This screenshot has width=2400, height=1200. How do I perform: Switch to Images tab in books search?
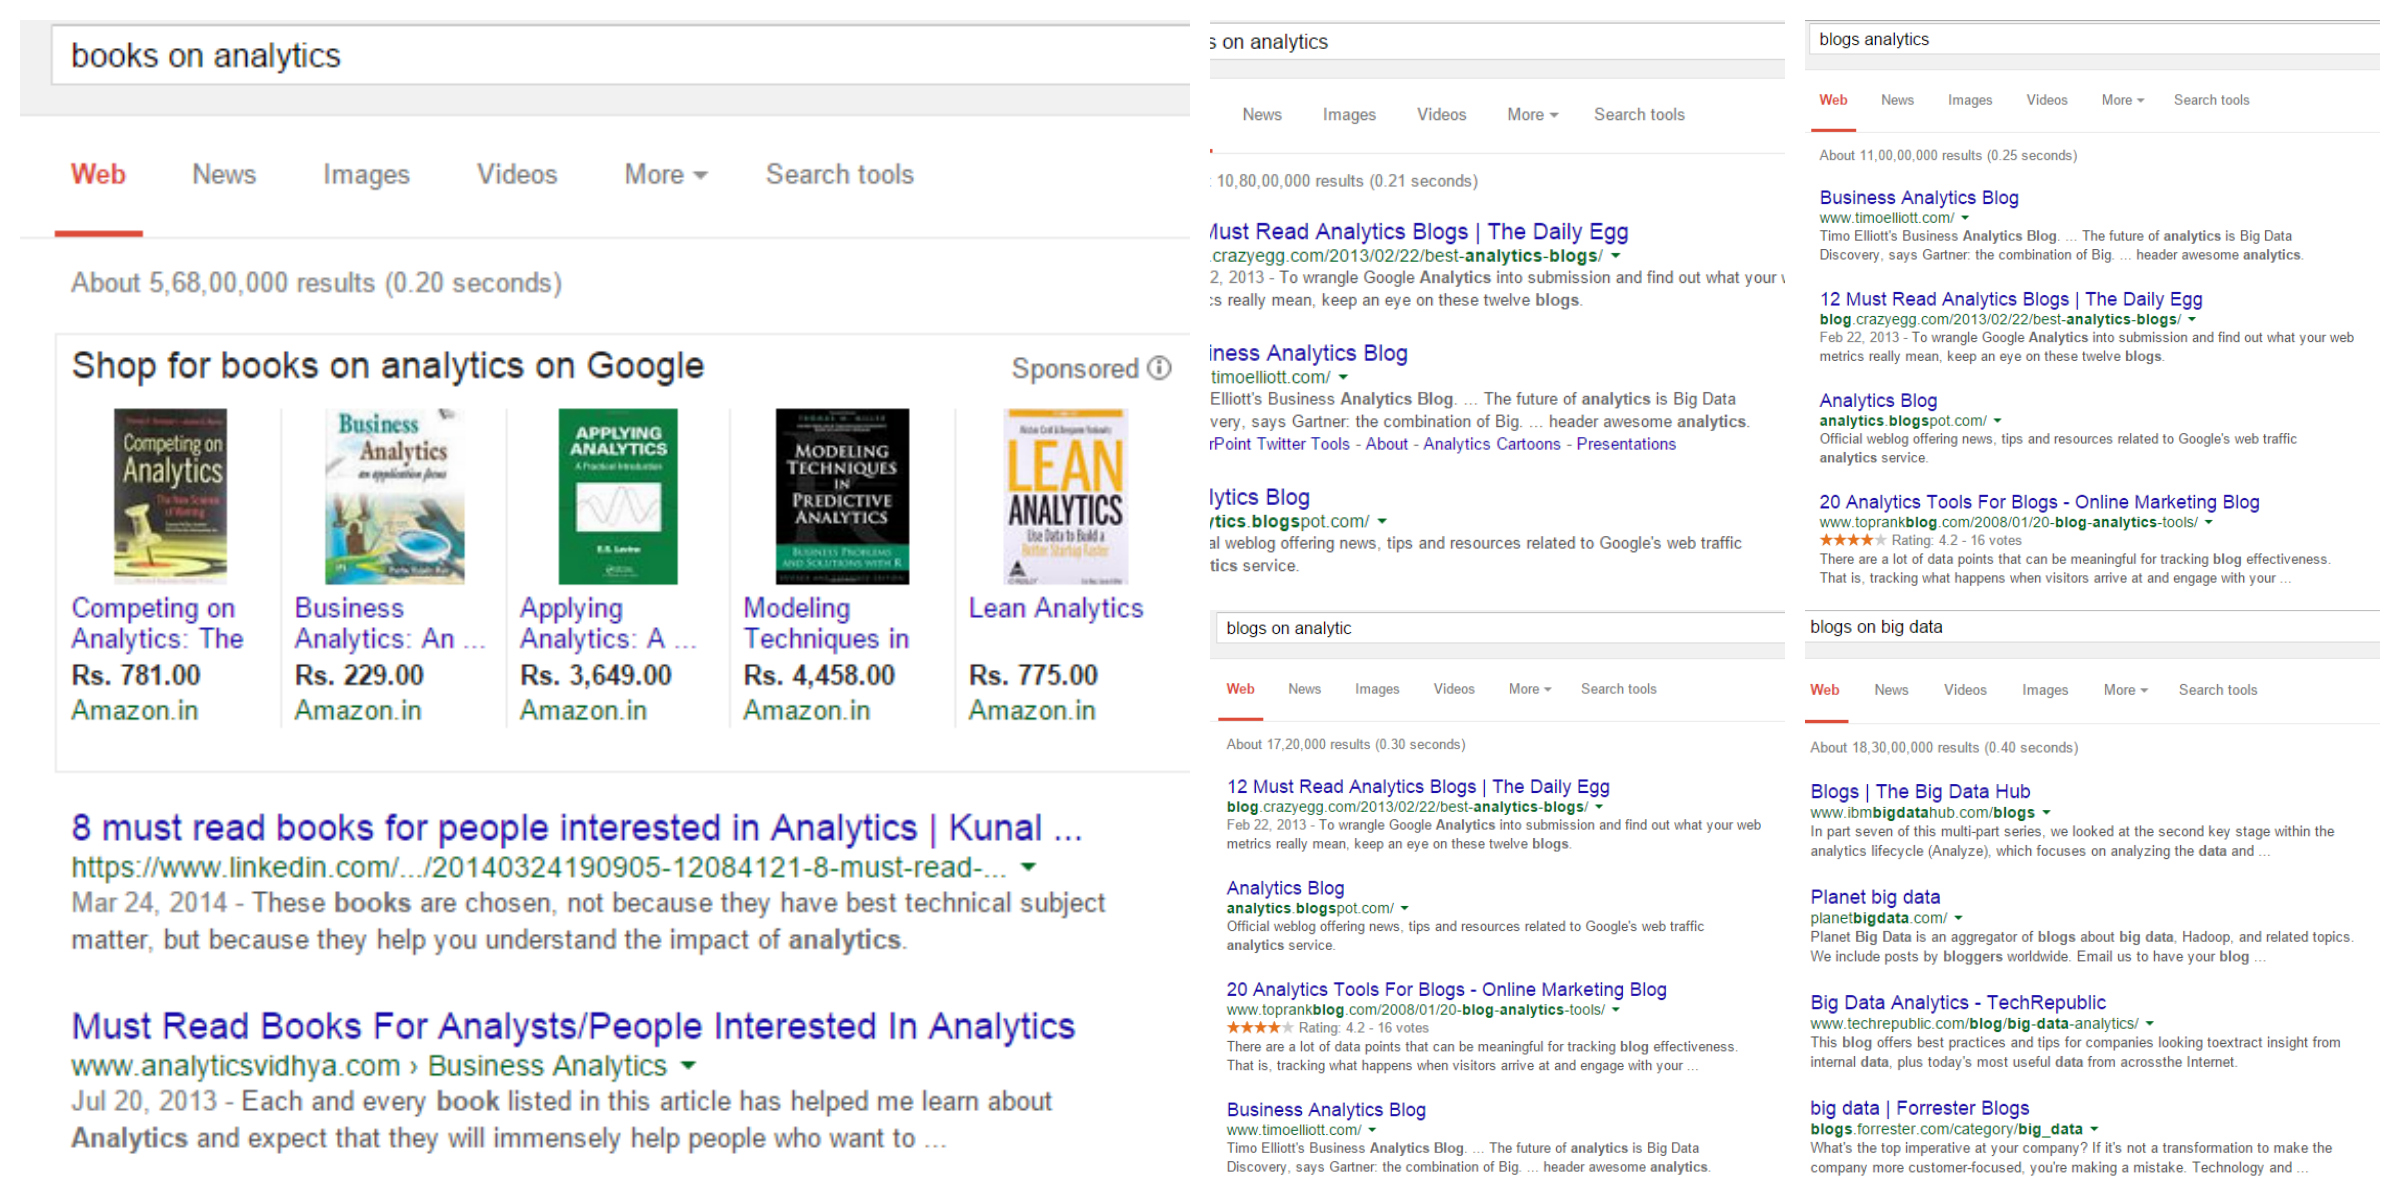(366, 175)
